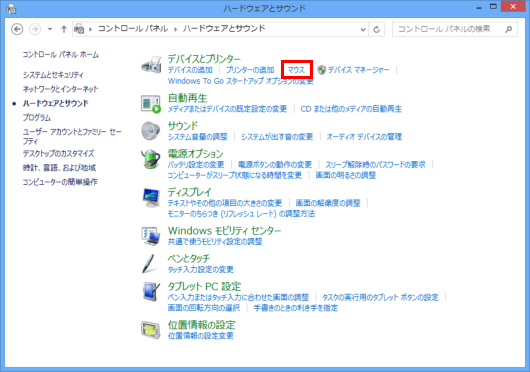This screenshot has height=372, width=530.
Task: Click システムが出す音の変更 link
Action: click(277, 137)
